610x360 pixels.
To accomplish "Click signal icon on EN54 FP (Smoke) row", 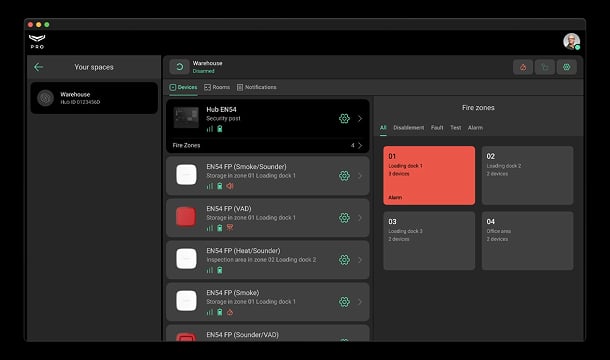I will pyautogui.click(x=210, y=312).
